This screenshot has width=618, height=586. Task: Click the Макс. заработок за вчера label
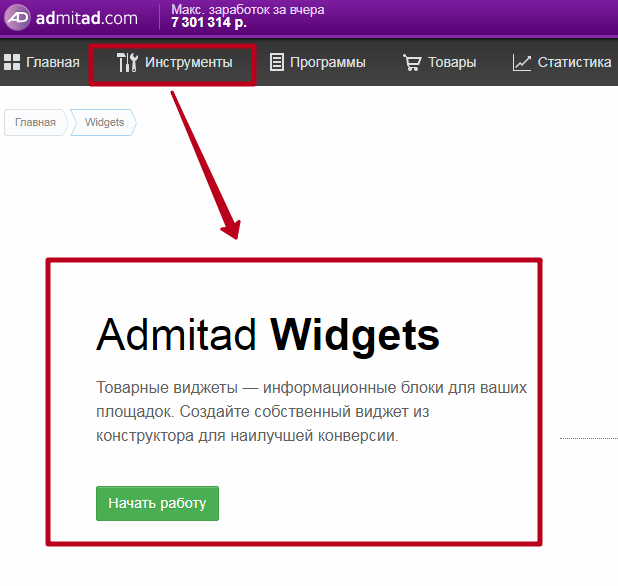(x=248, y=9)
